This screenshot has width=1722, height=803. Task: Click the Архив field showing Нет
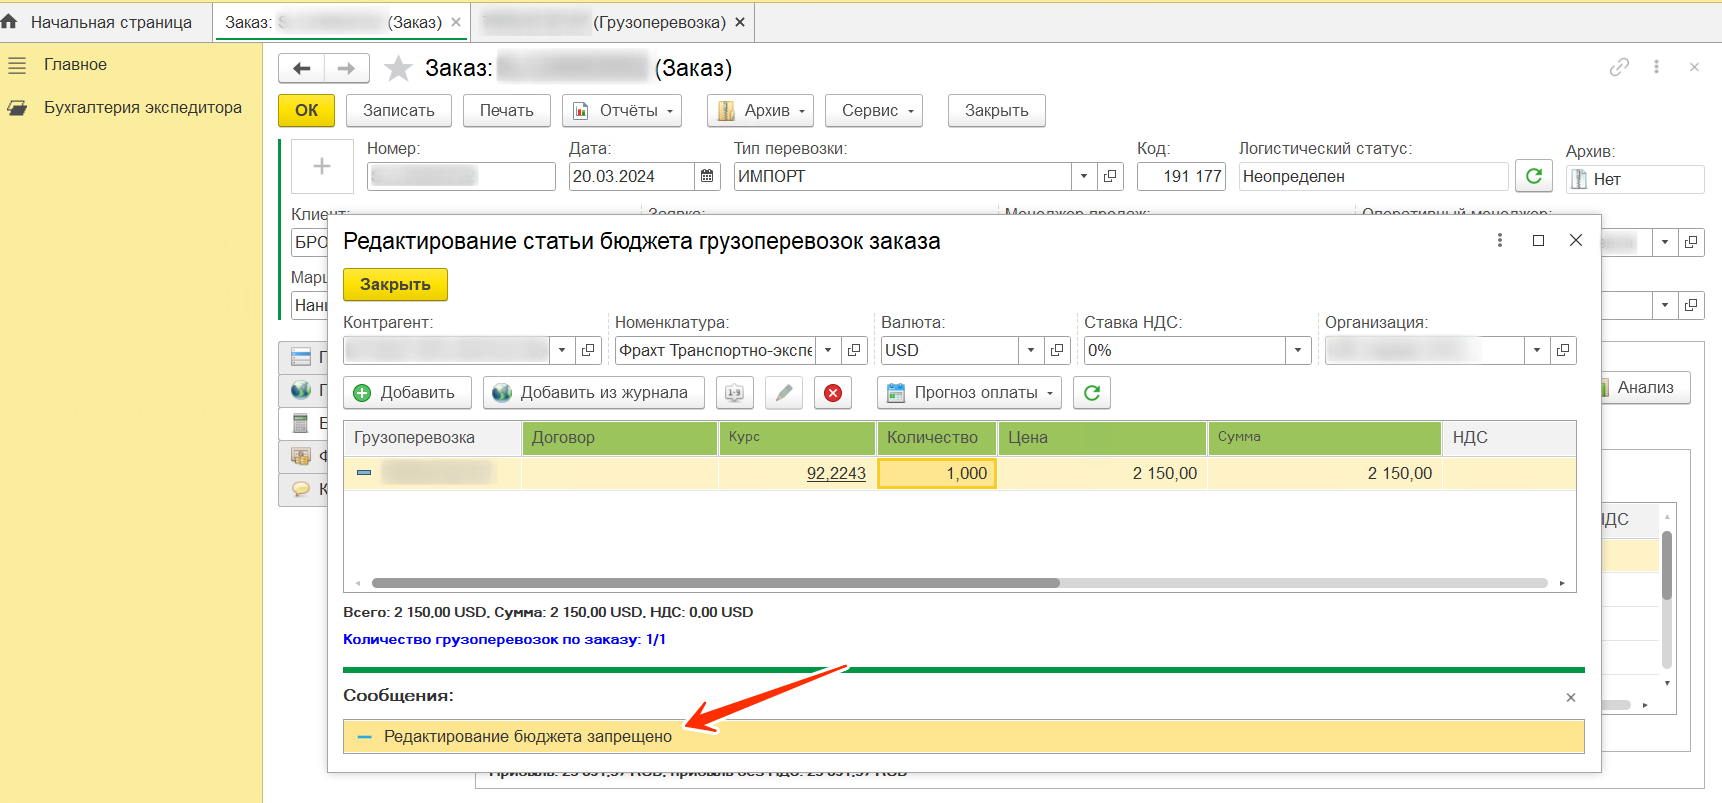coord(1635,179)
